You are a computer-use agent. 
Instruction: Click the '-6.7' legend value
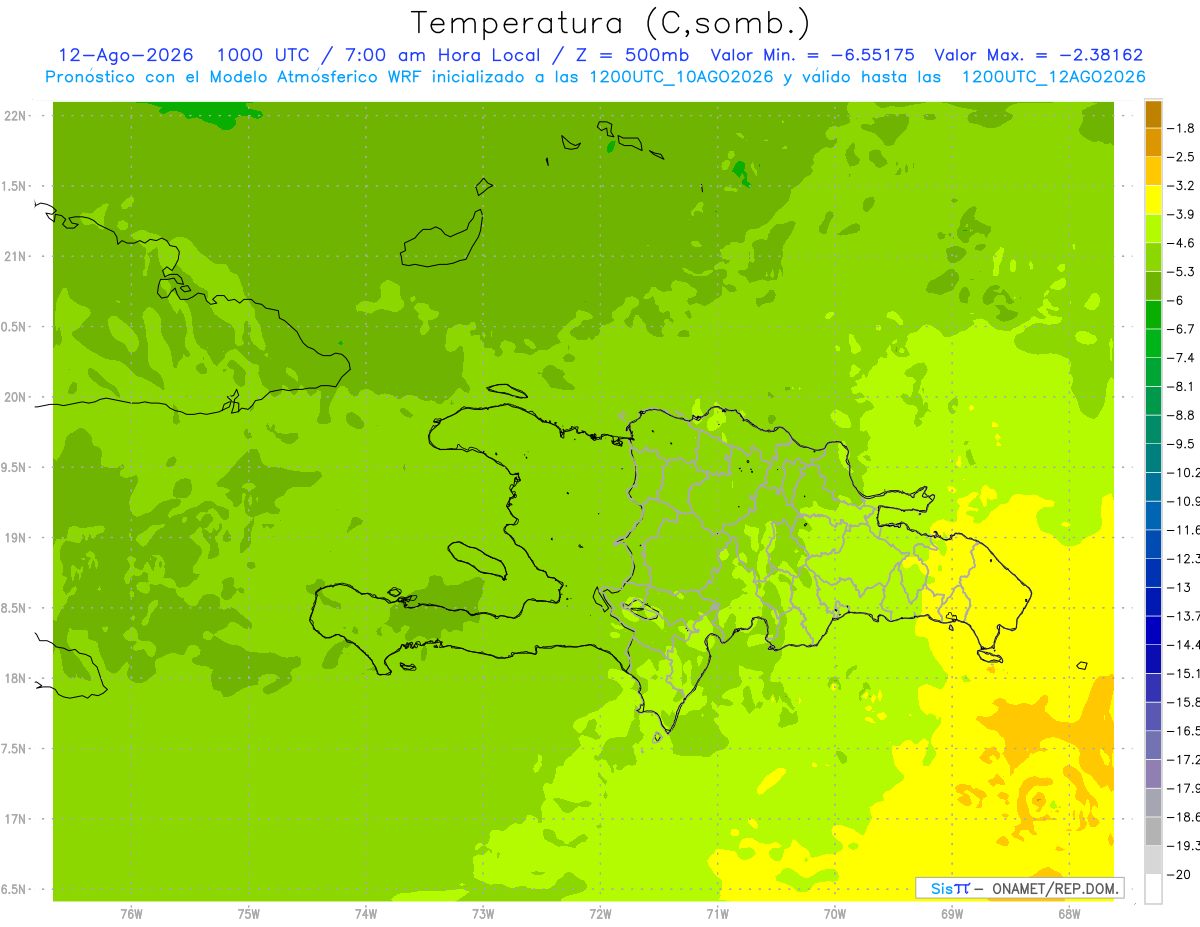point(1182,328)
